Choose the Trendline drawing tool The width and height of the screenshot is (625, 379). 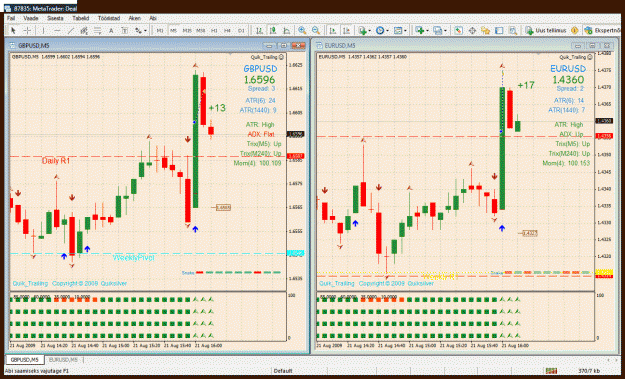[71, 31]
